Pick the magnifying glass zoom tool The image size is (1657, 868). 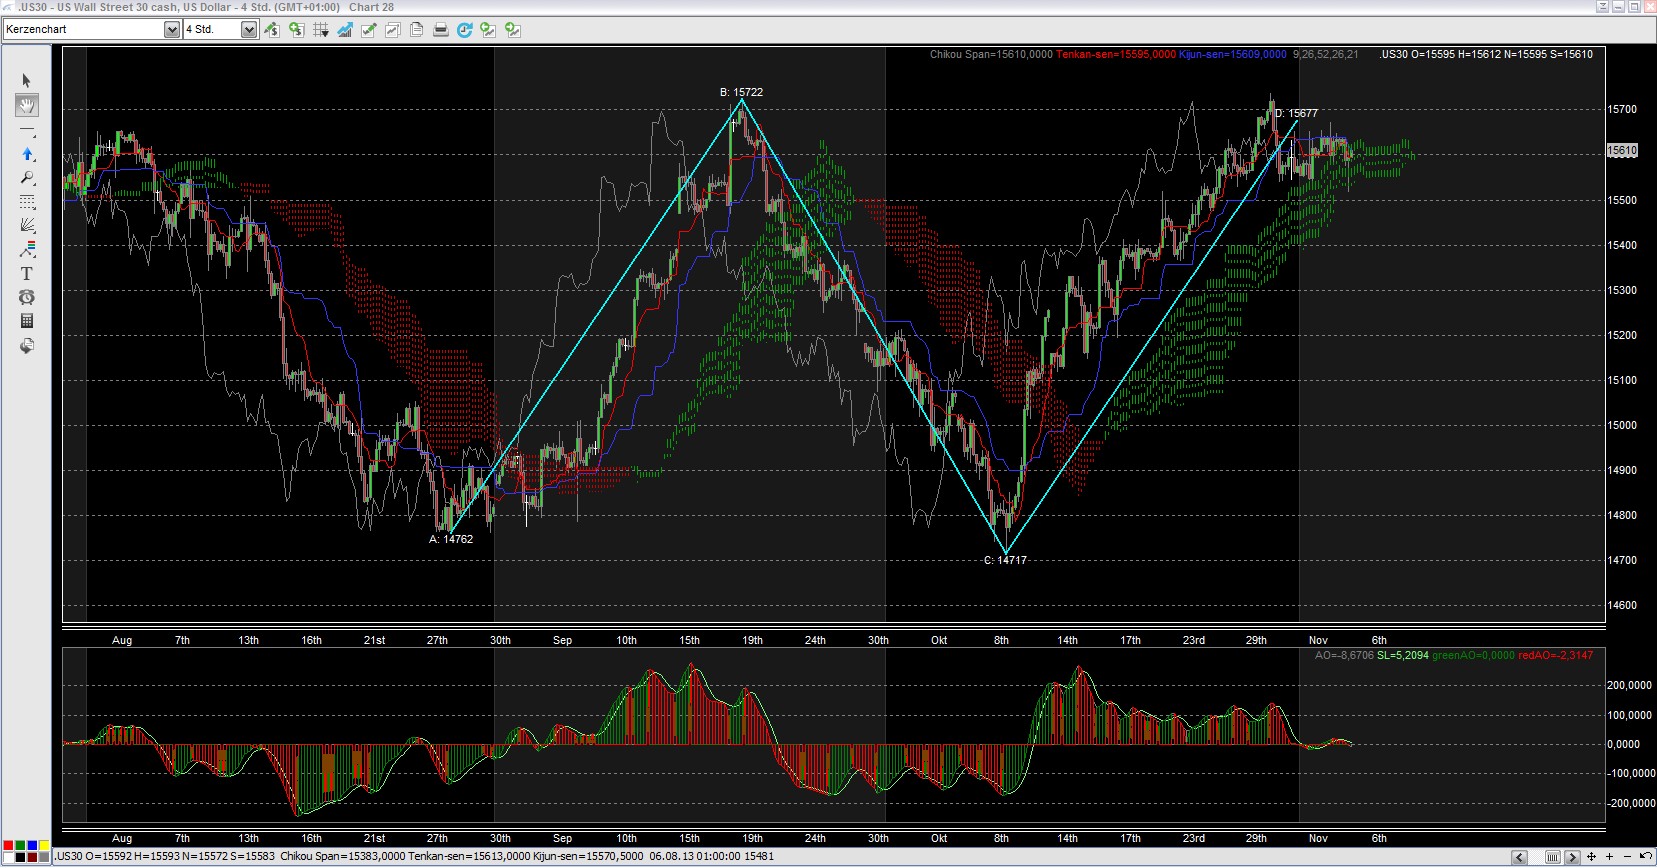point(27,178)
